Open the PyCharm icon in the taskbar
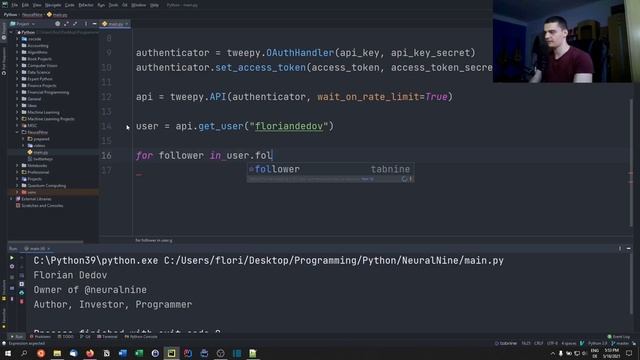Screen dimensions: 640x360 171,353
